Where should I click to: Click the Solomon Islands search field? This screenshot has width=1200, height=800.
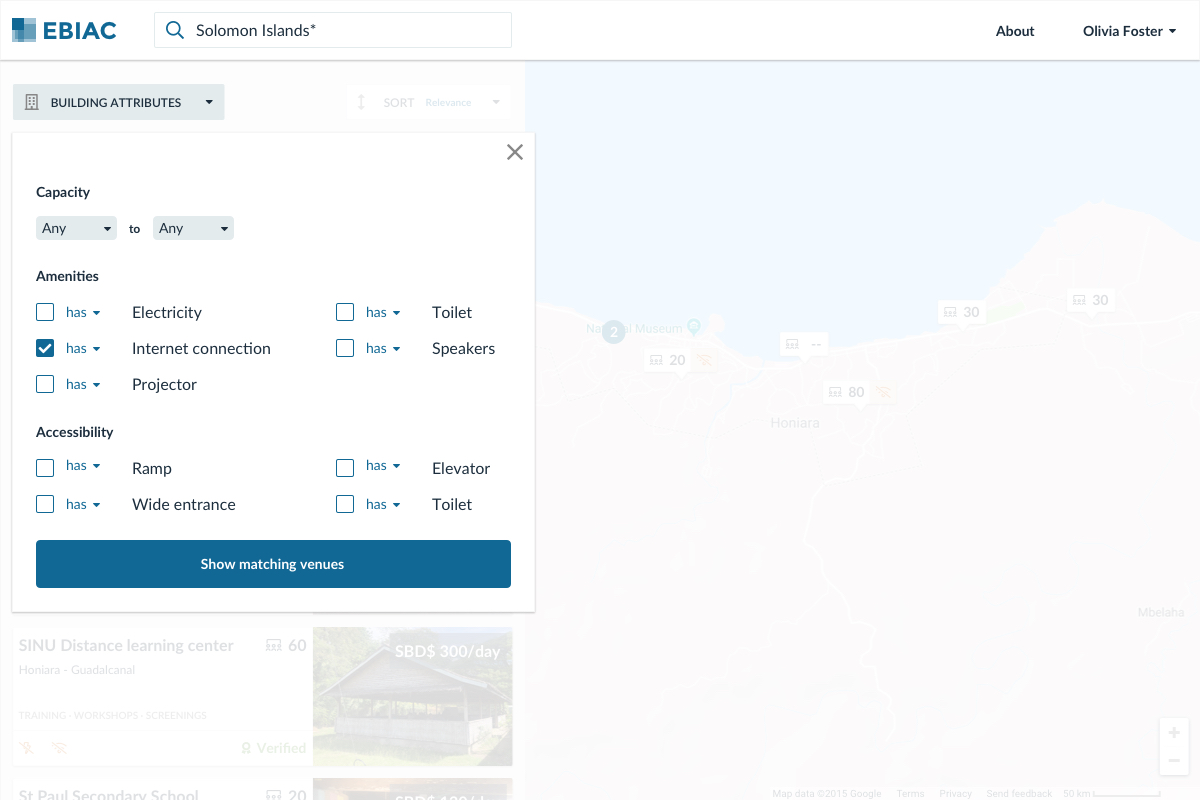(x=333, y=30)
